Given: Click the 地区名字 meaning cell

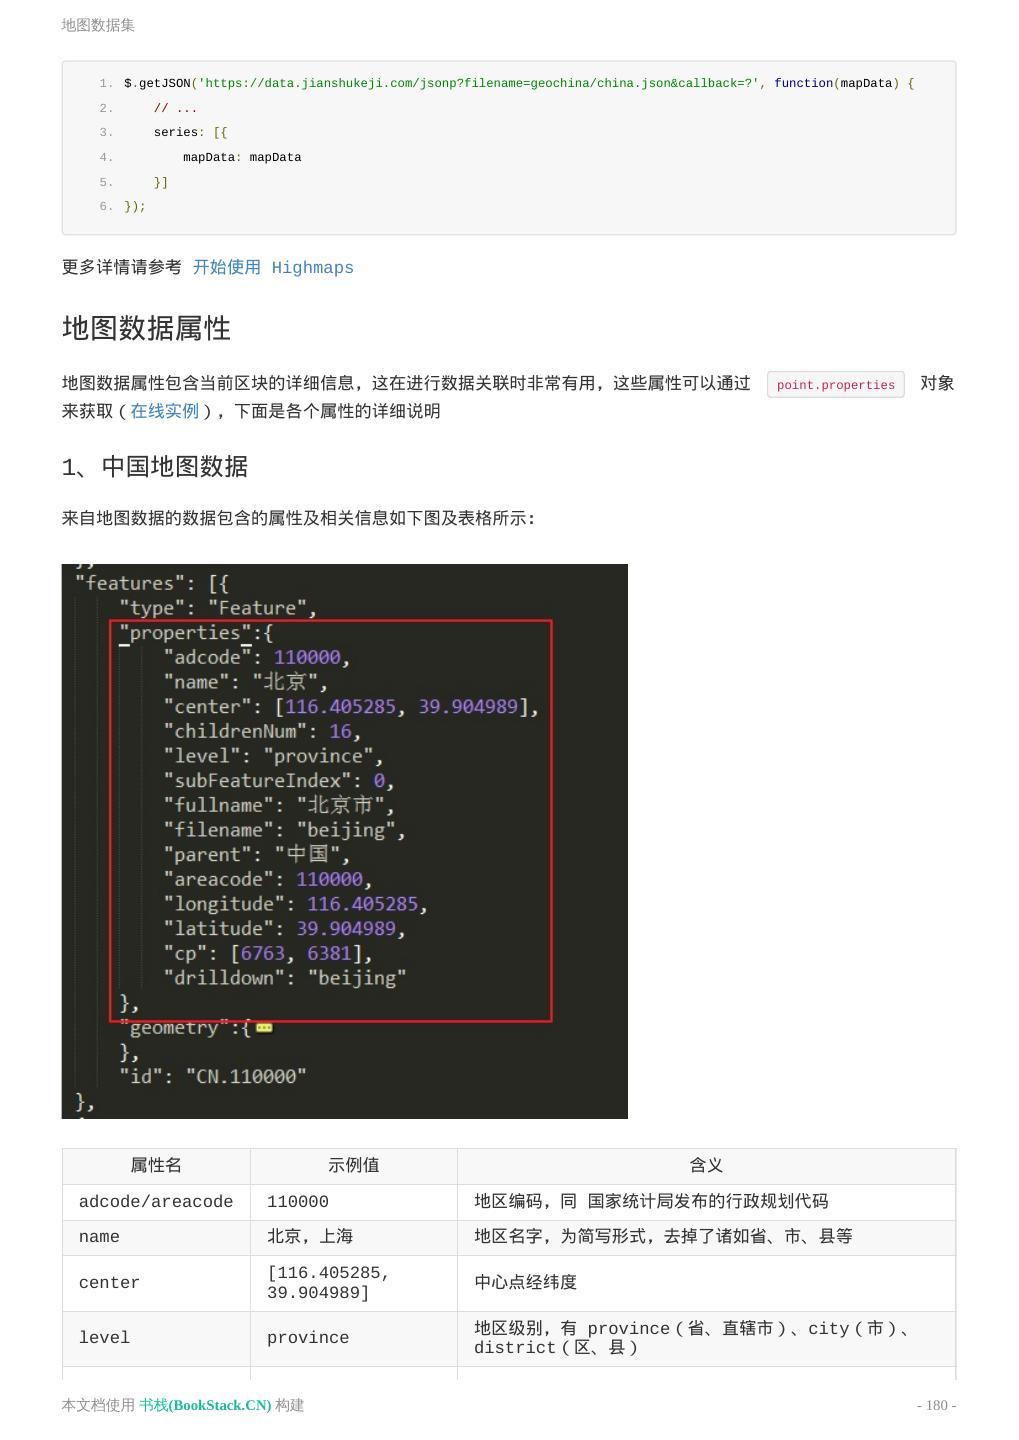Looking at the screenshot, I should (x=706, y=1238).
